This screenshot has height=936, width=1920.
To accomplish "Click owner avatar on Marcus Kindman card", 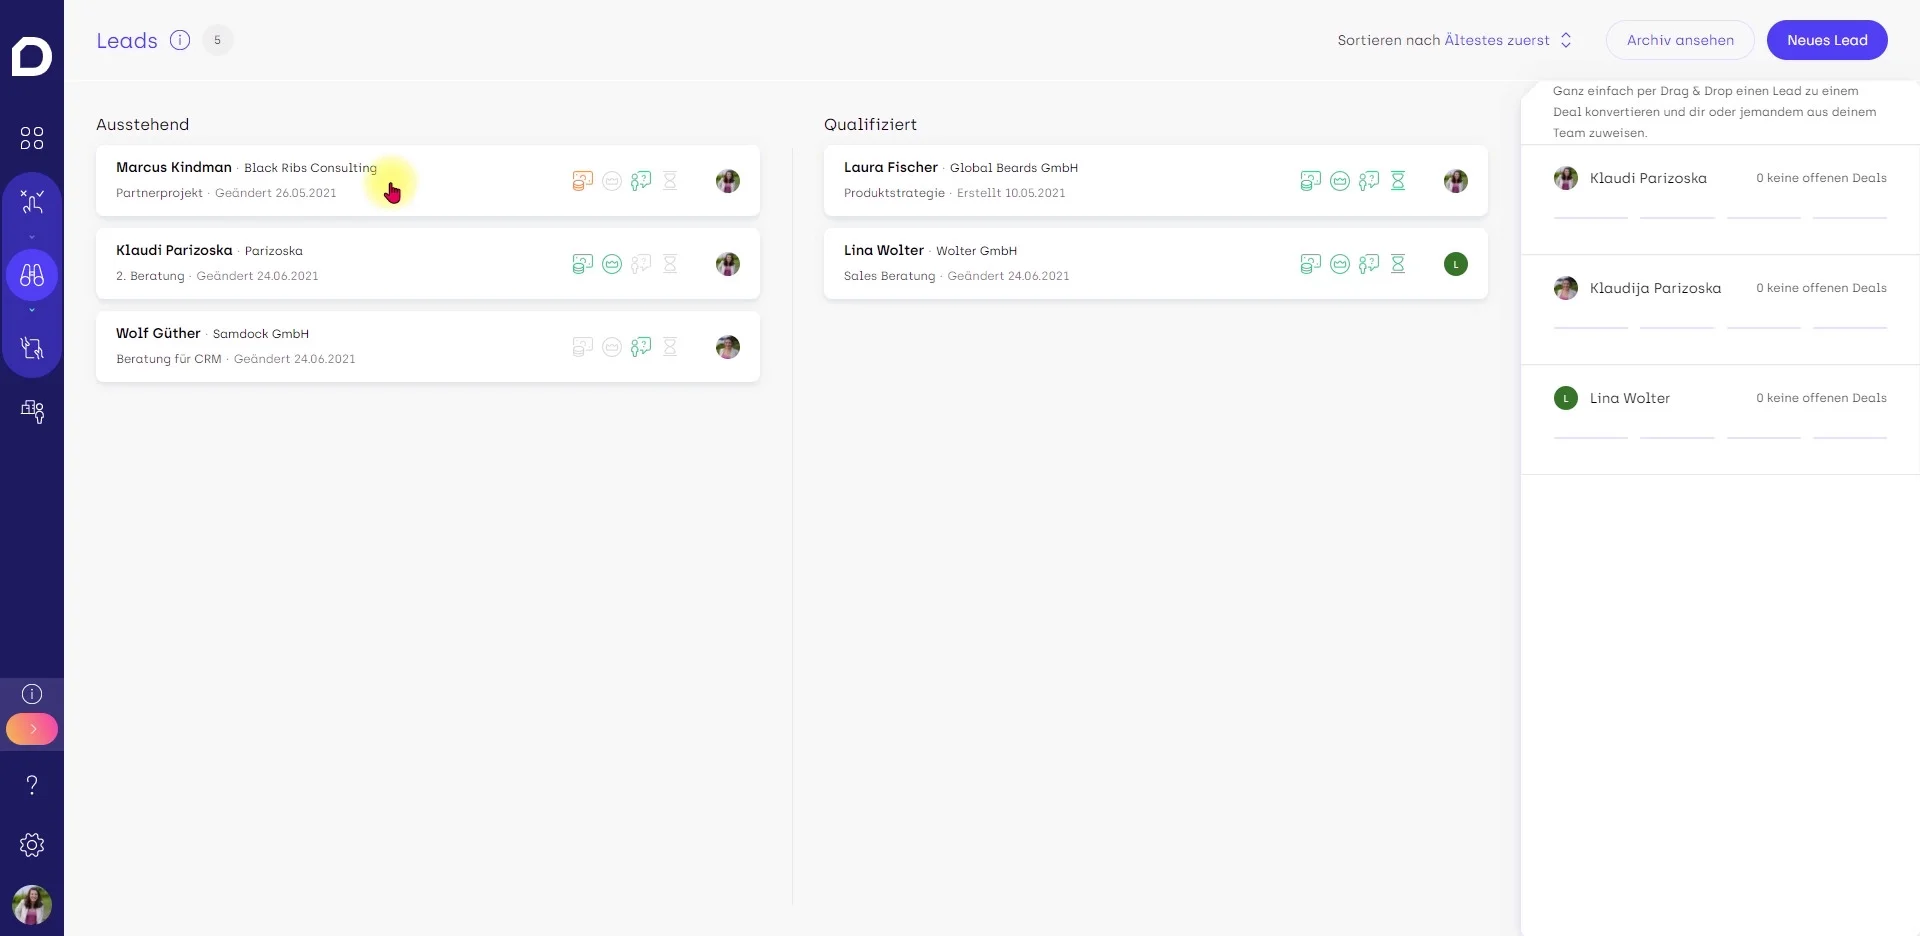I will (x=728, y=181).
